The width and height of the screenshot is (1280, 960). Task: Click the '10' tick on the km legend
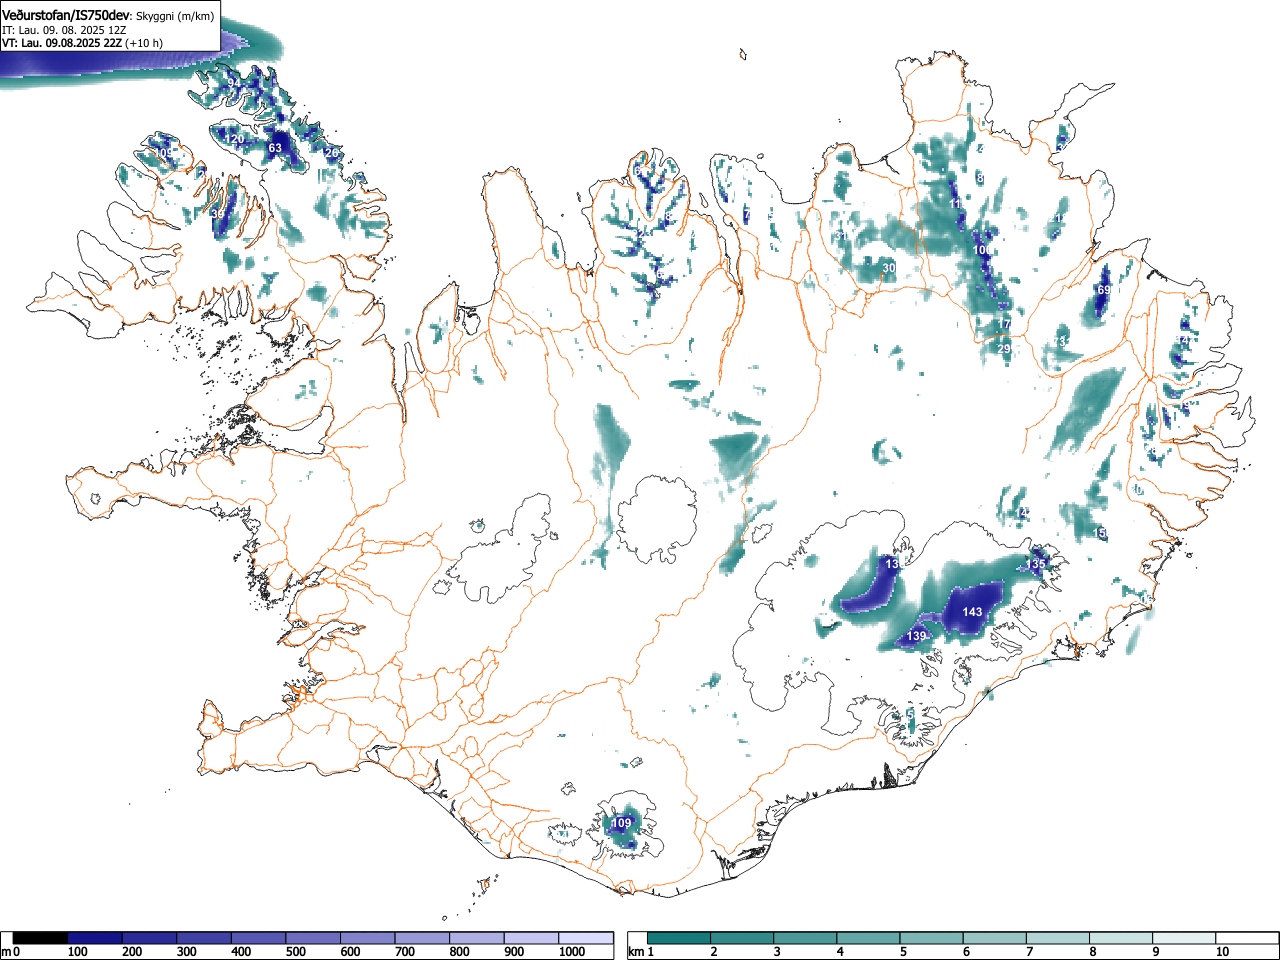[1222, 952]
